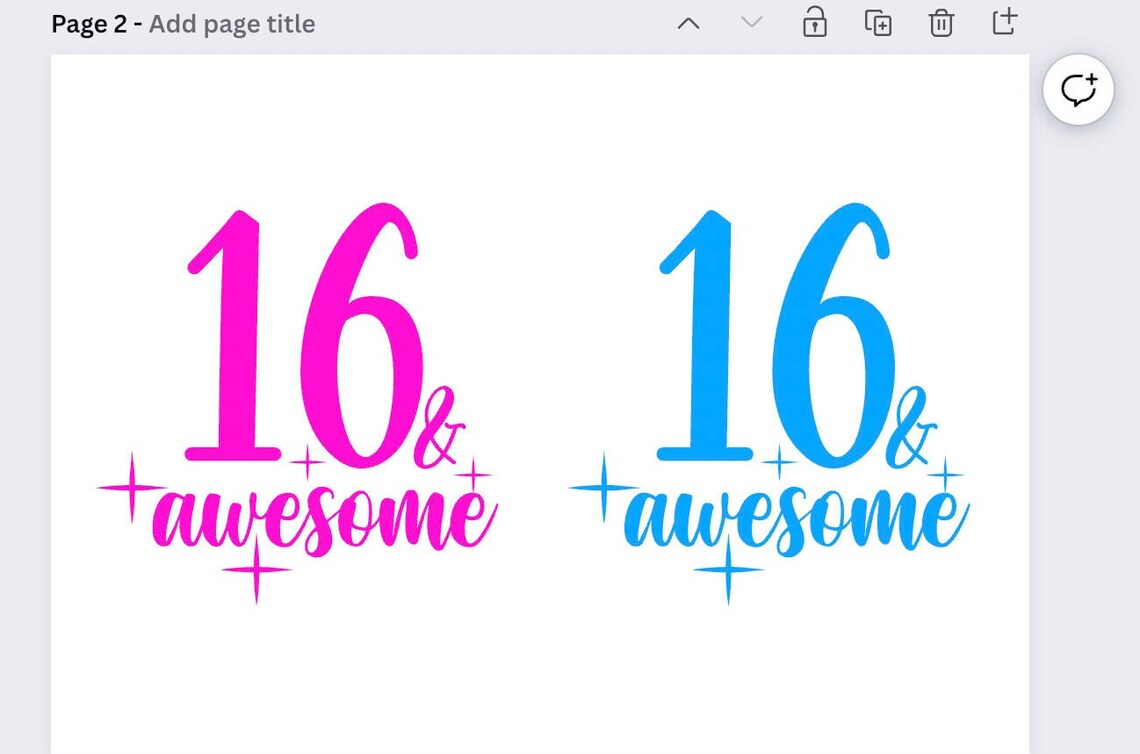Screen dimensions: 1140x754
Task: Select the blue '16 & awesome' design
Action: click(x=770, y=400)
